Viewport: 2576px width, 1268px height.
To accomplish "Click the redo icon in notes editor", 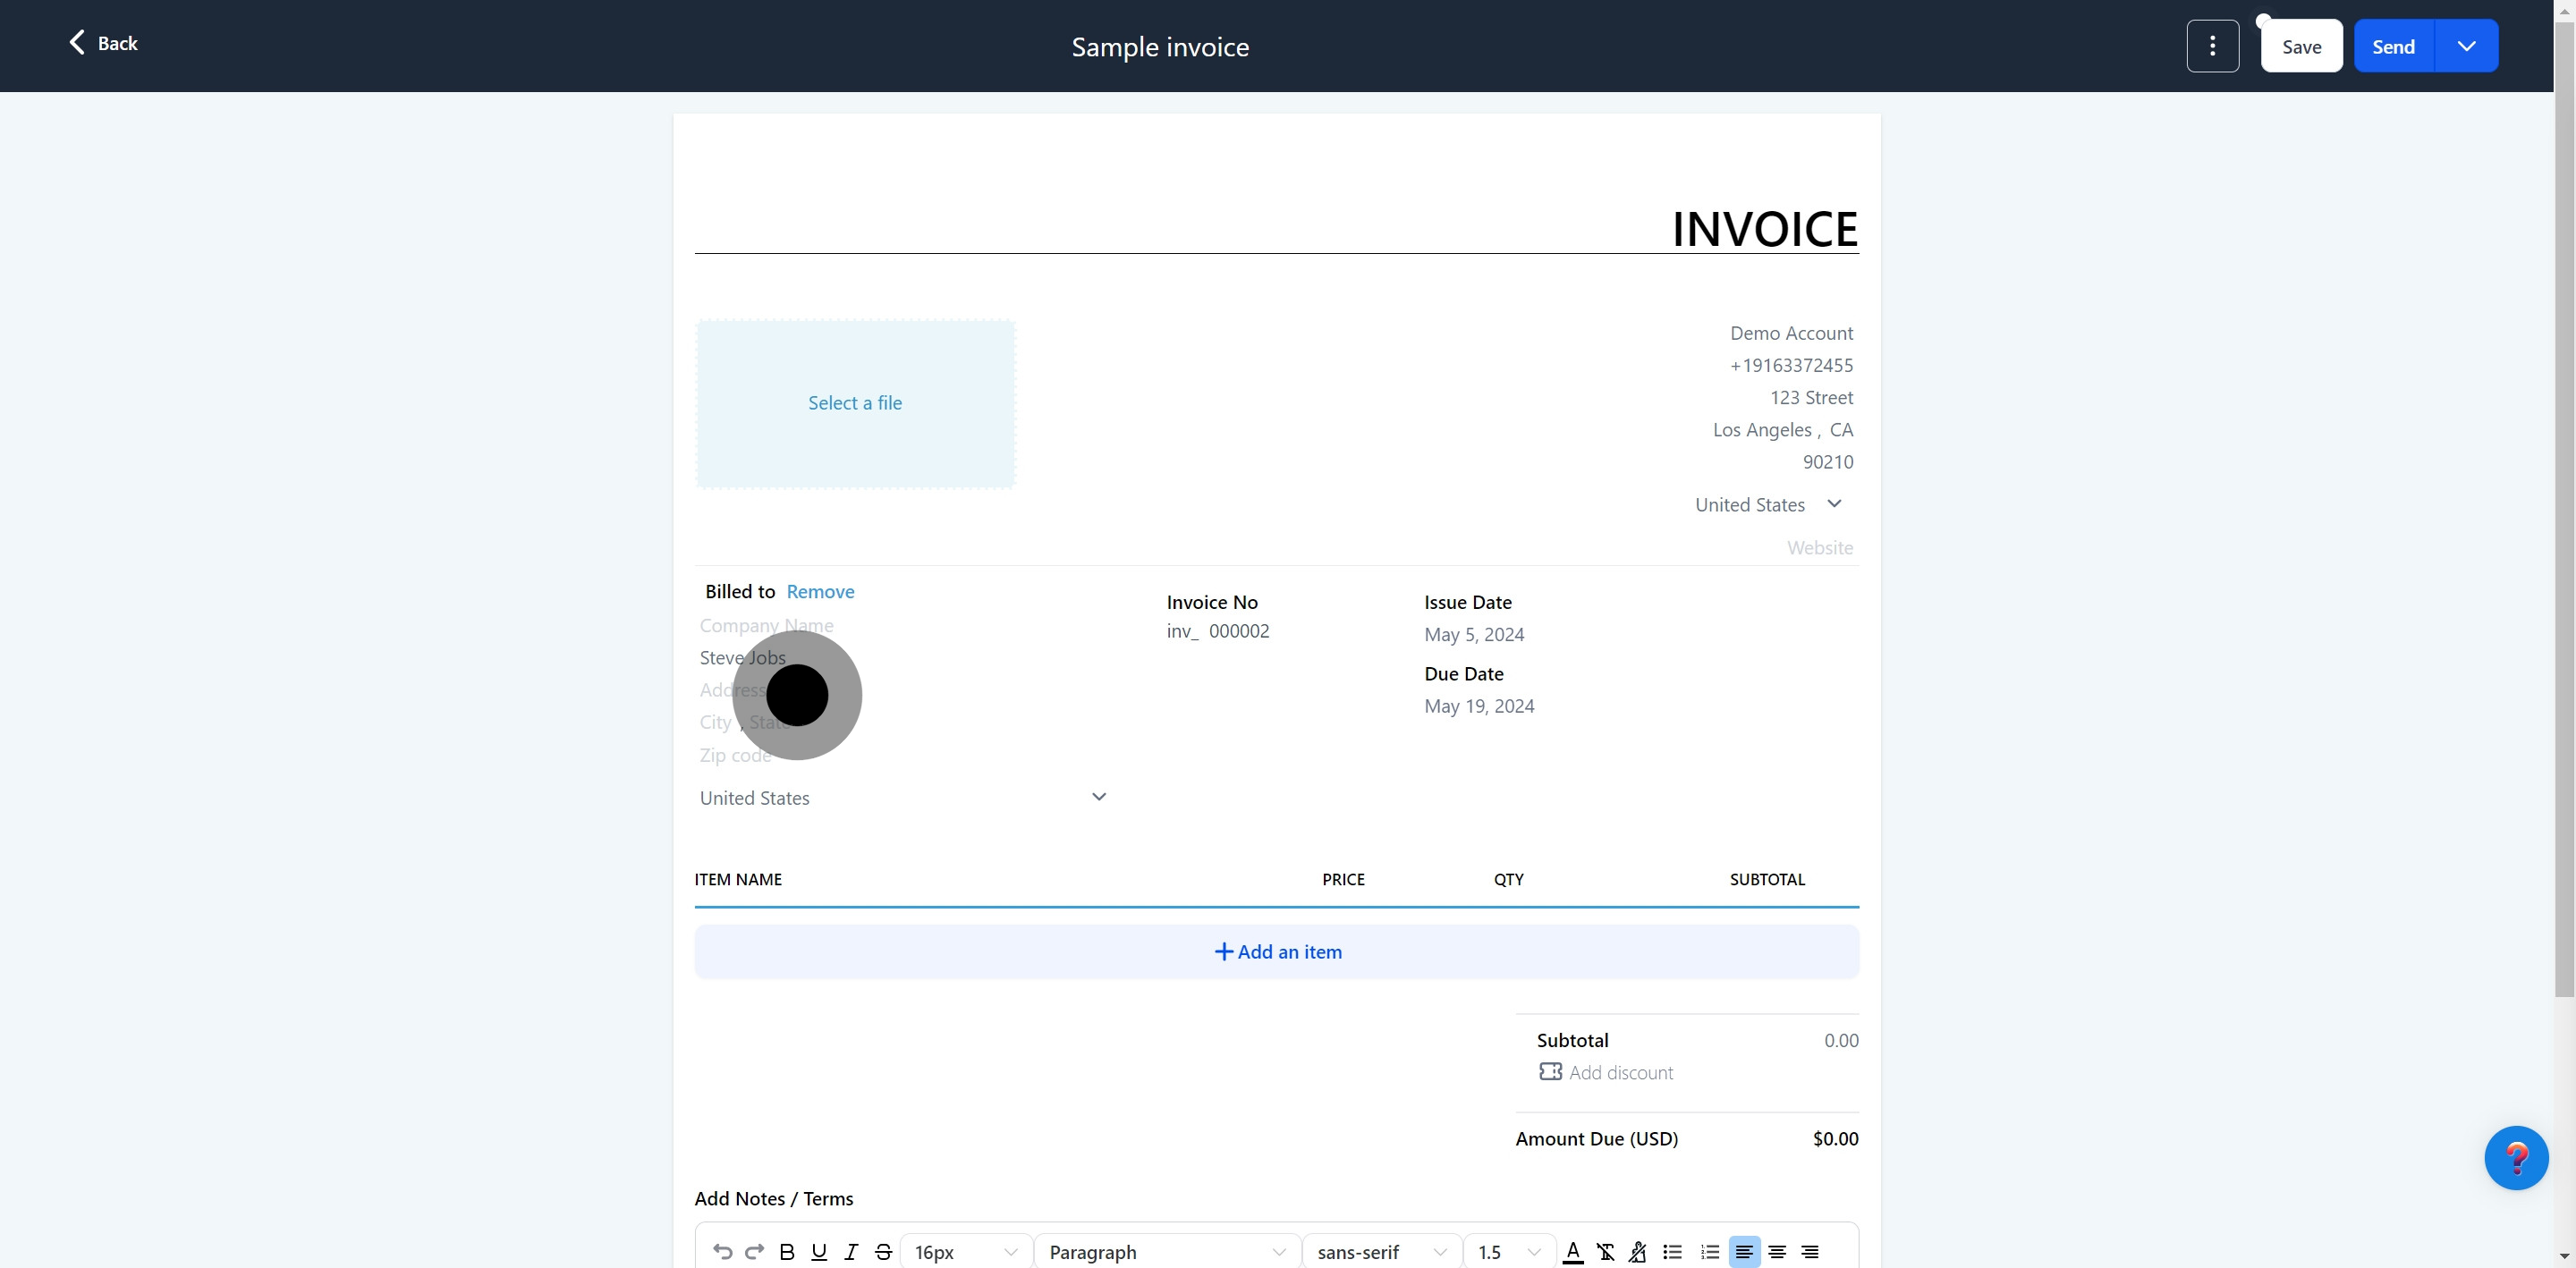I will click(755, 1251).
